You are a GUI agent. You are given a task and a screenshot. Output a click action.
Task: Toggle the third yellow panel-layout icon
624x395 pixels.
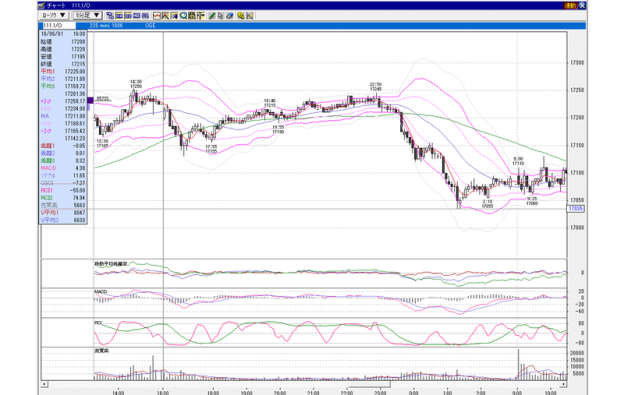(136, 16)
